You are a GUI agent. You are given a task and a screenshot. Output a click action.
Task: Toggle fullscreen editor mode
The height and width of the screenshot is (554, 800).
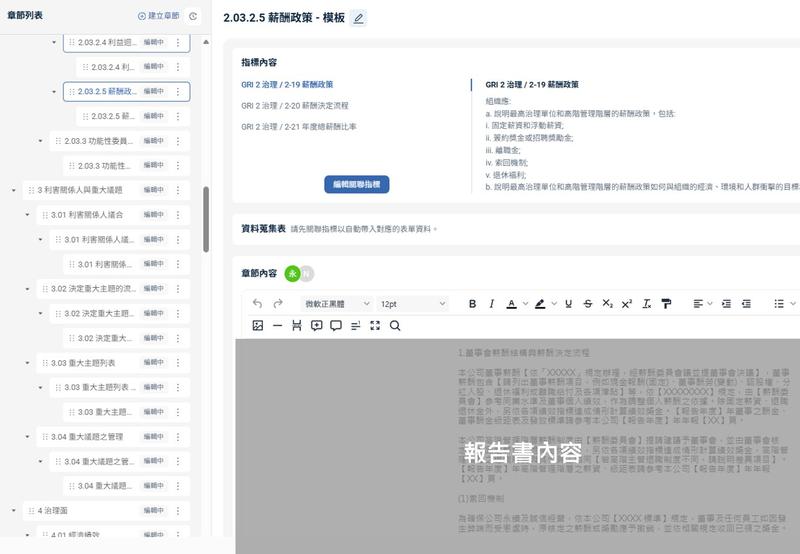tap(375, 326)
